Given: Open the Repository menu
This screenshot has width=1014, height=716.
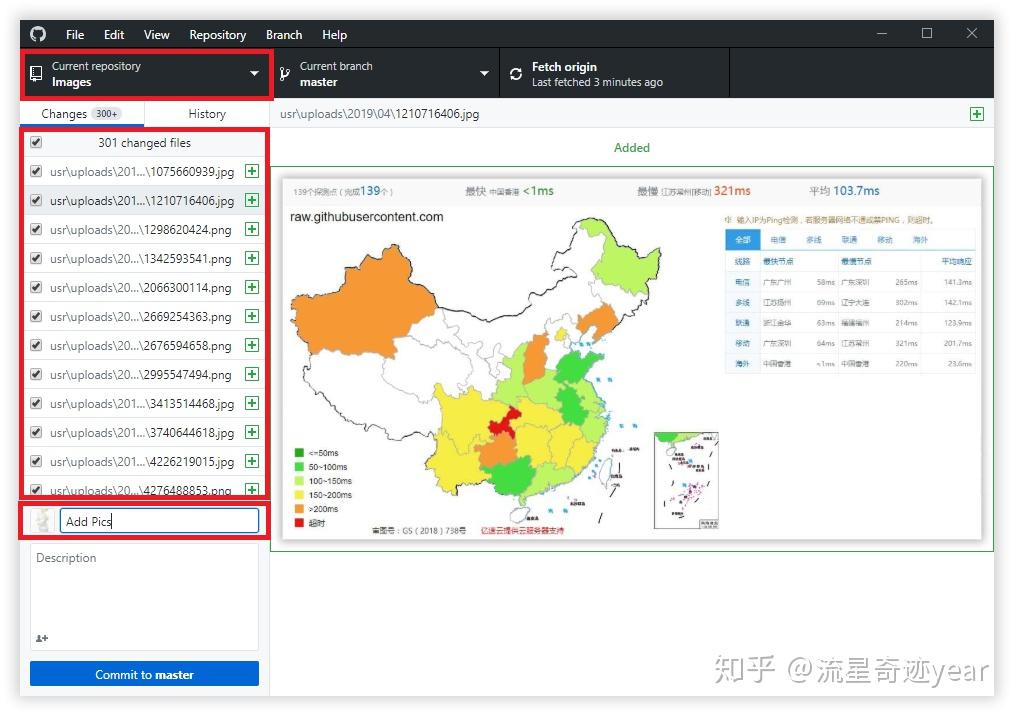Looking at the screenshot, I should (x=217, y=34).
